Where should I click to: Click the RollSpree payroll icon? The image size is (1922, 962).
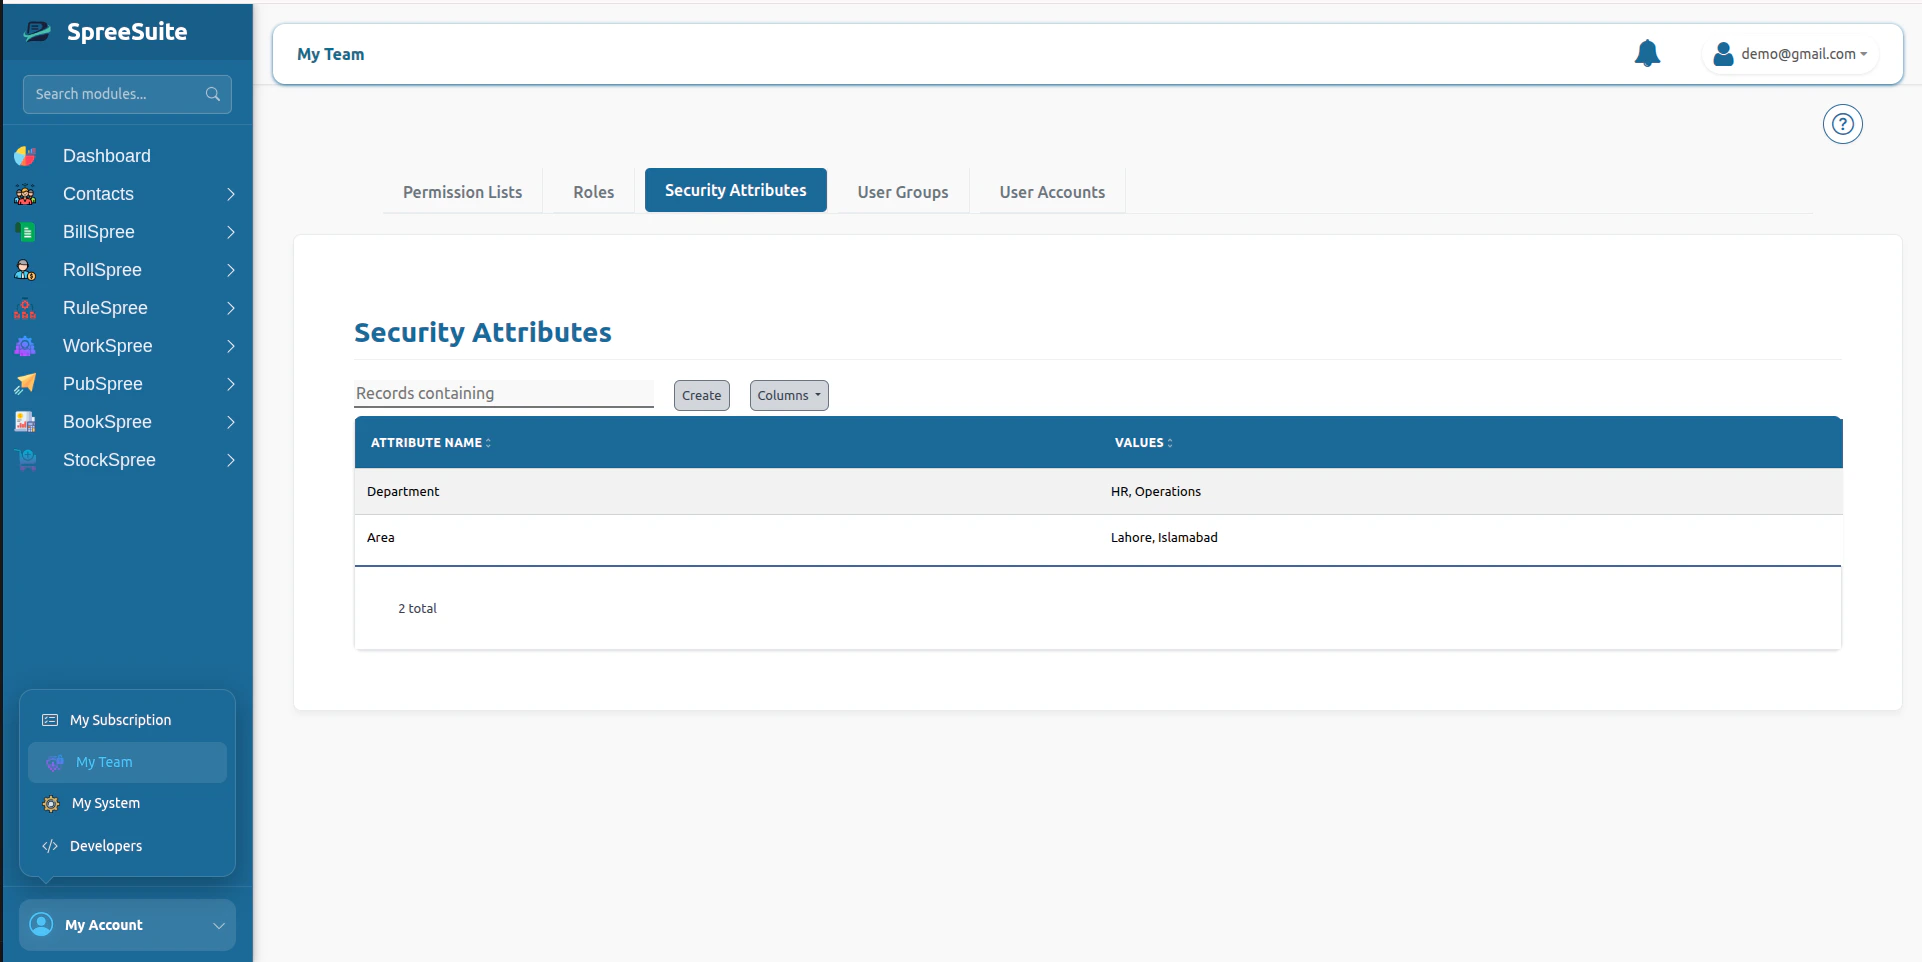(x=25, y=270)
